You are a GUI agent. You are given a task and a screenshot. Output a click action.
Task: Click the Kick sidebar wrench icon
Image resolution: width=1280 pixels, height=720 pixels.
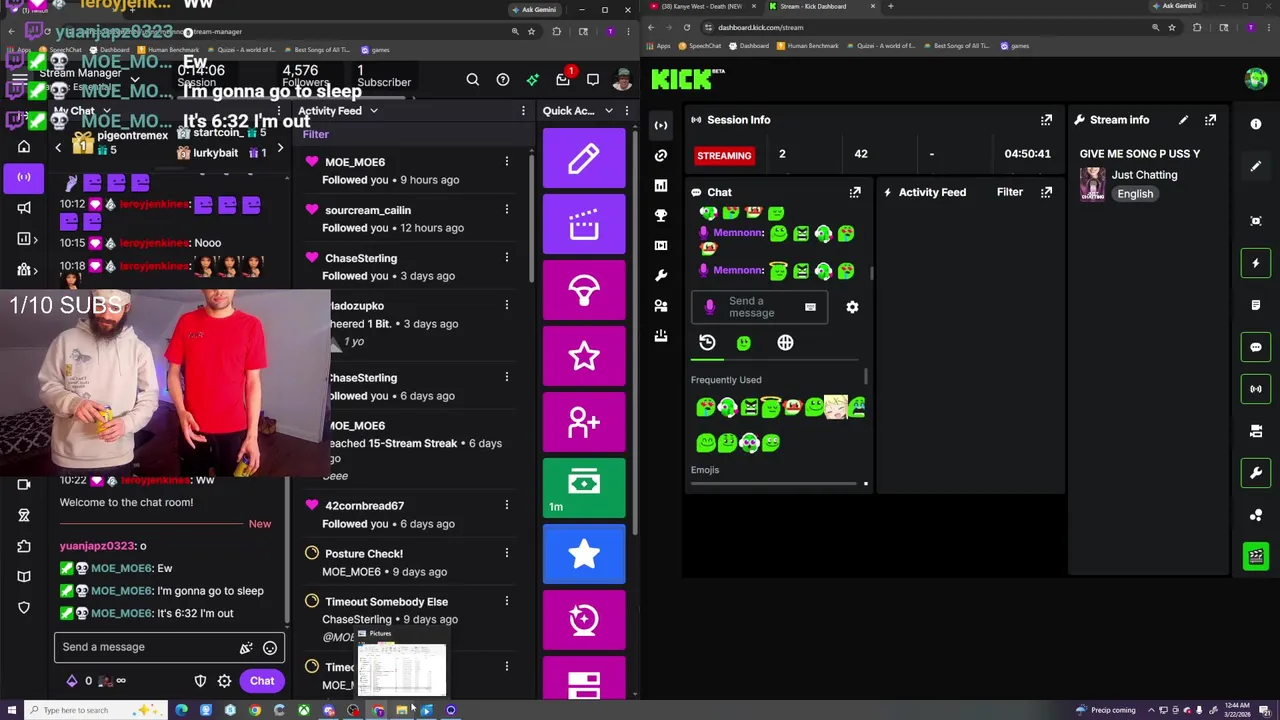(661, 275)
